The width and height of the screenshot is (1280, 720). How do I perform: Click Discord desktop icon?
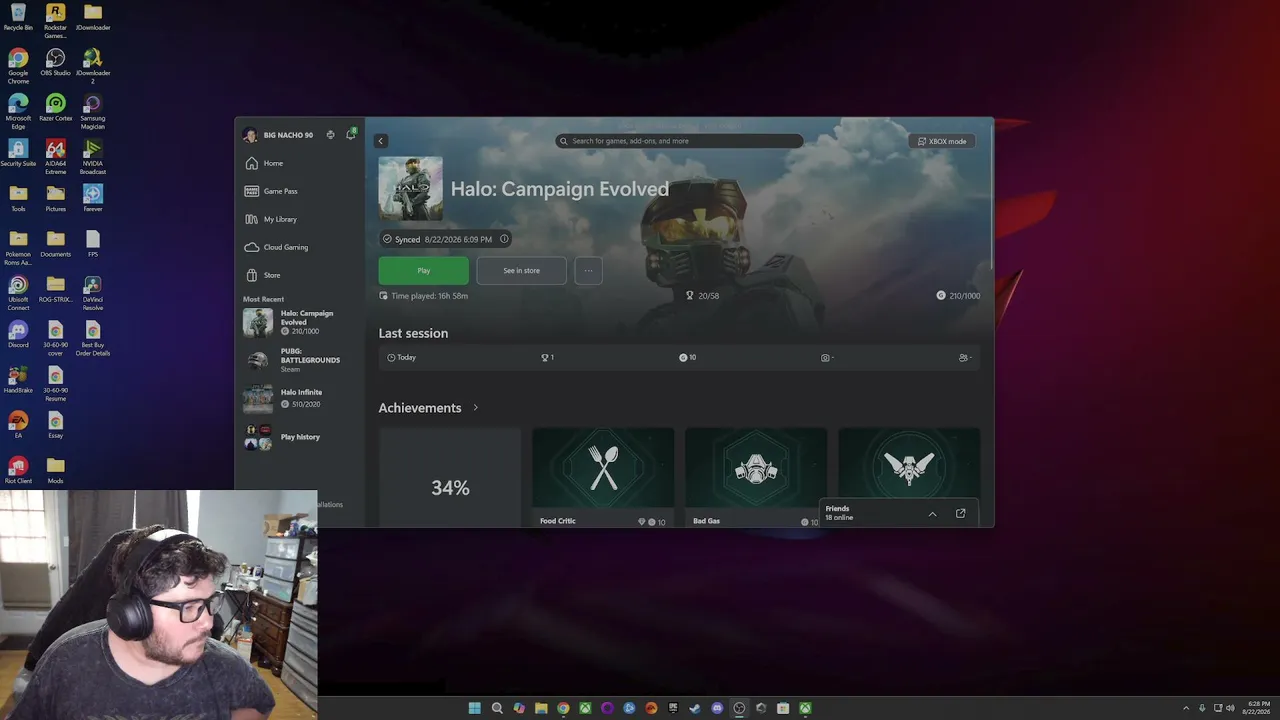[18, 335]
